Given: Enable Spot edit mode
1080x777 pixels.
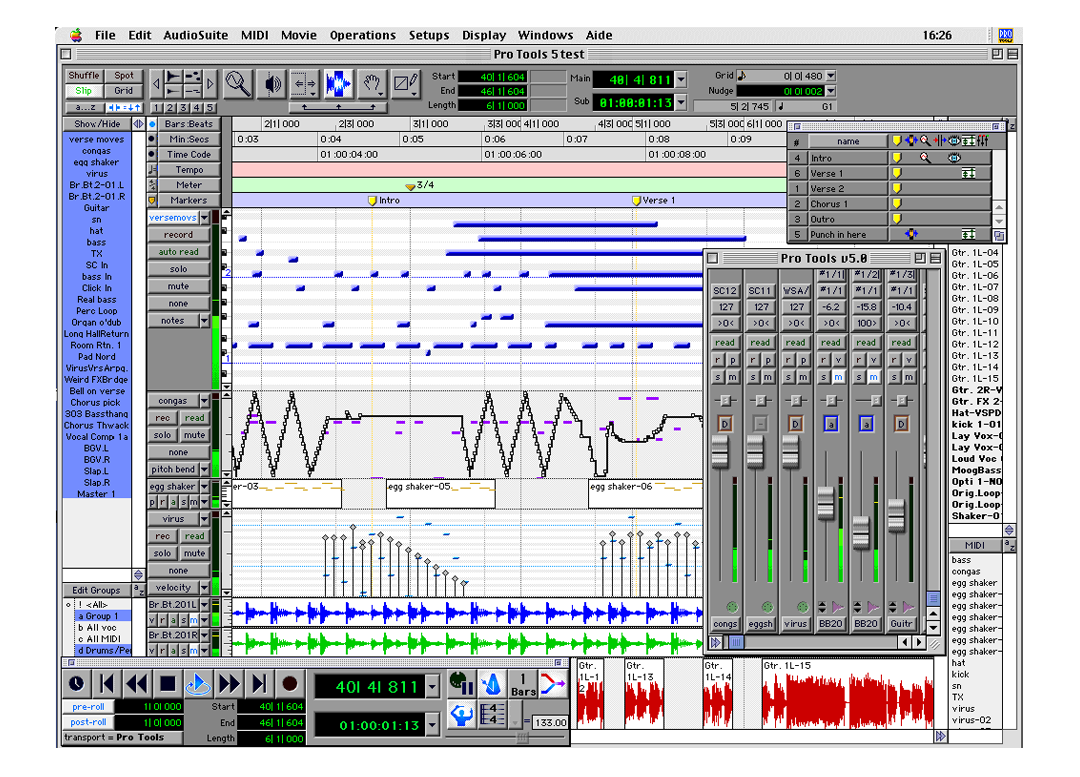Looking at the screenshot, I should (x=124, y=76).
